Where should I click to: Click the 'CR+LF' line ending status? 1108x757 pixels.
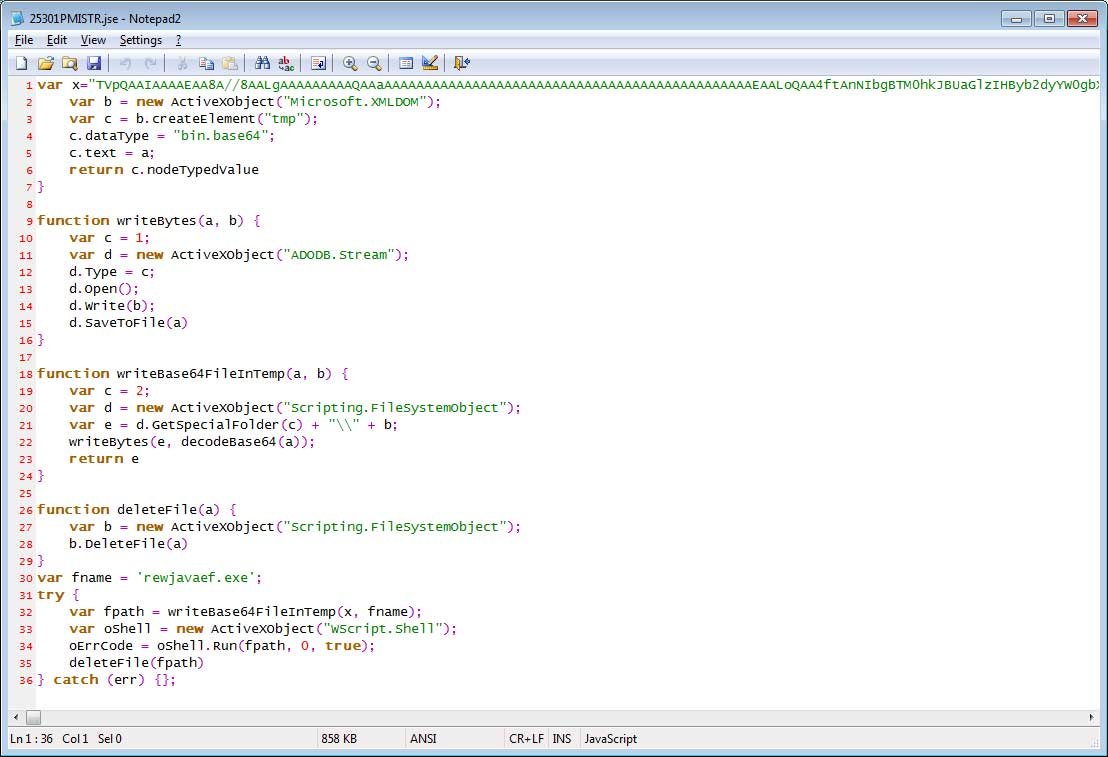526,739
